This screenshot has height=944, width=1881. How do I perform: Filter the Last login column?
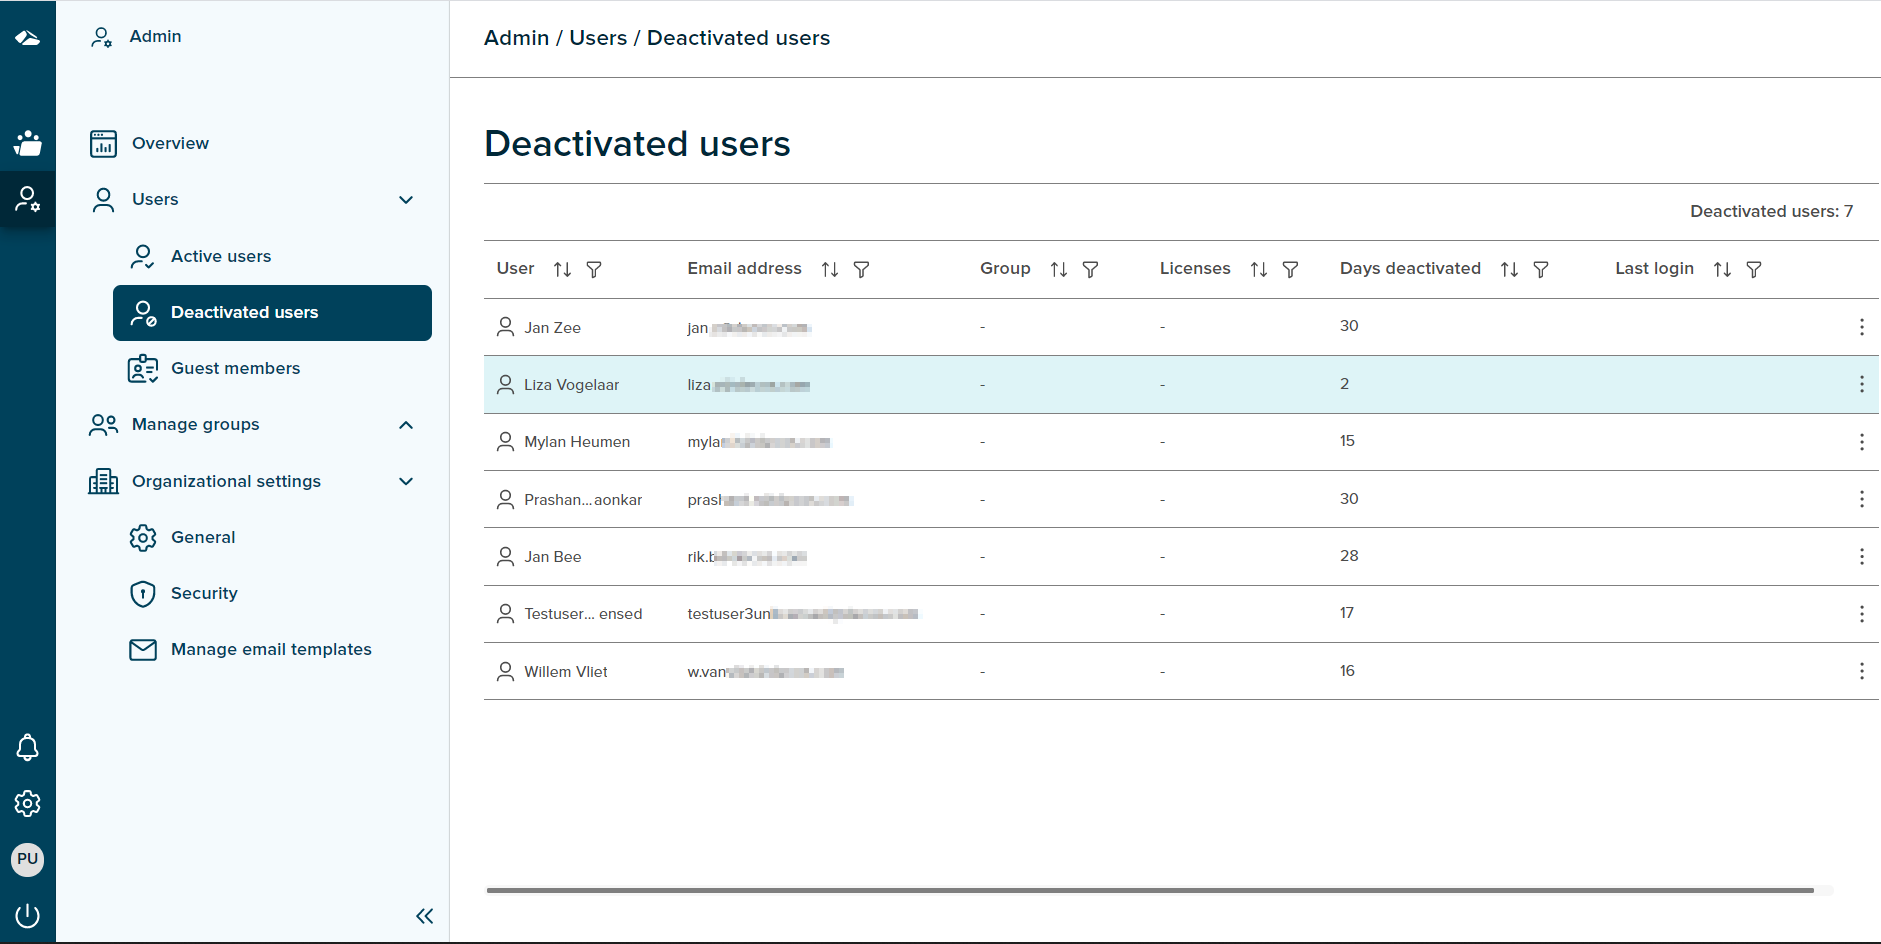pos(1754,269)
